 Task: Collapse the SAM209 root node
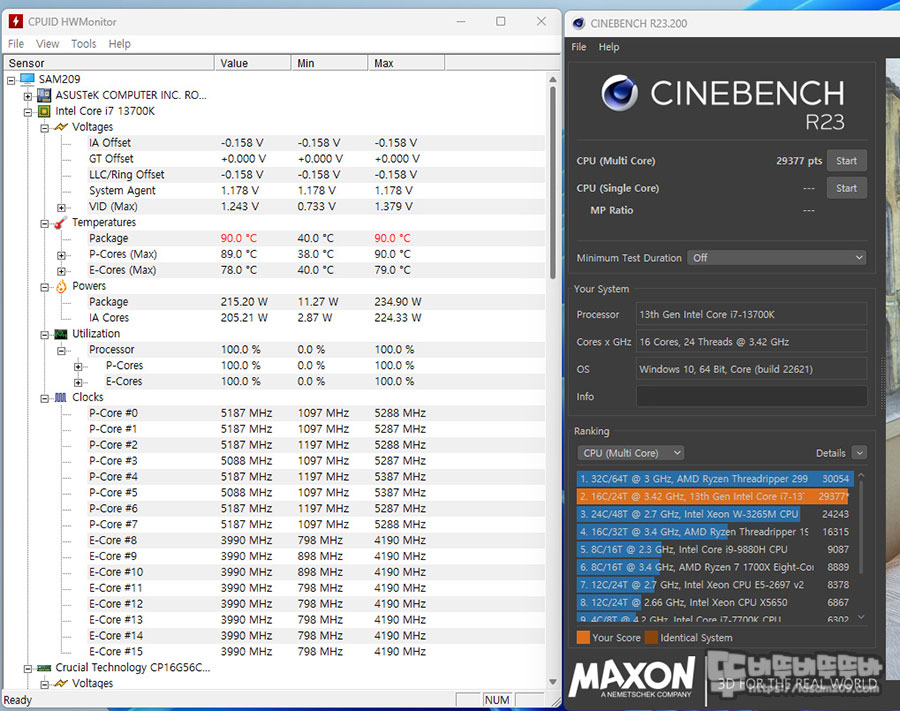click(11, 80)
